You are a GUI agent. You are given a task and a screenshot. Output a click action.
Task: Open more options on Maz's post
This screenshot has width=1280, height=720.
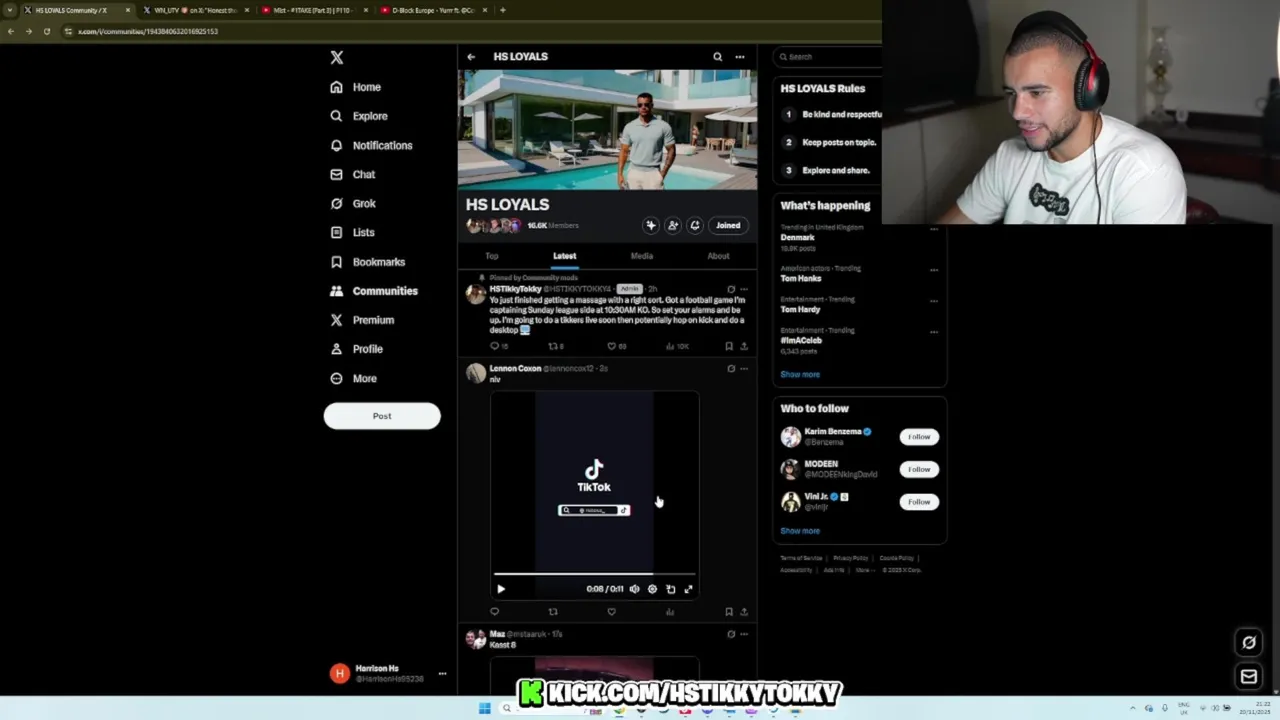[x=743, y=634]
